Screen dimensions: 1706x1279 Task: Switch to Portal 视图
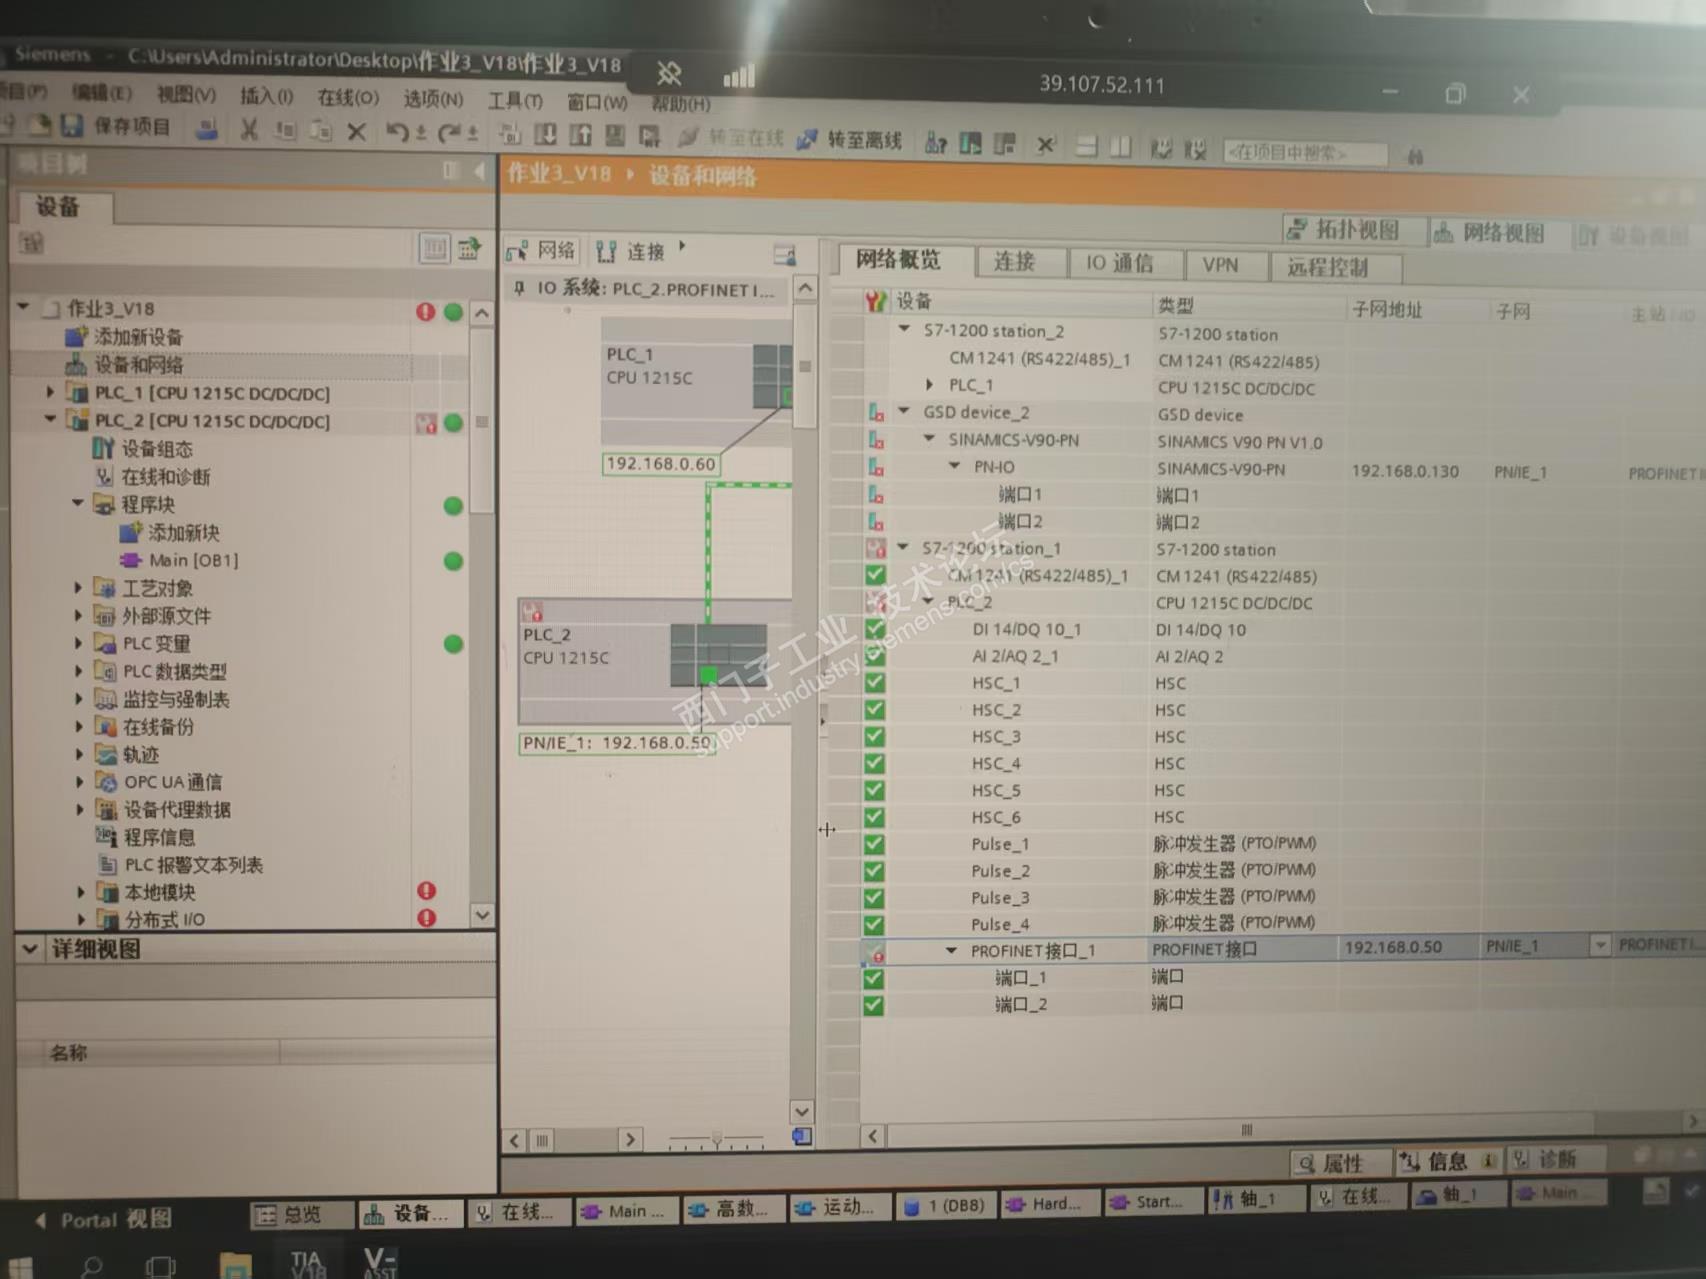point(104,1219)
